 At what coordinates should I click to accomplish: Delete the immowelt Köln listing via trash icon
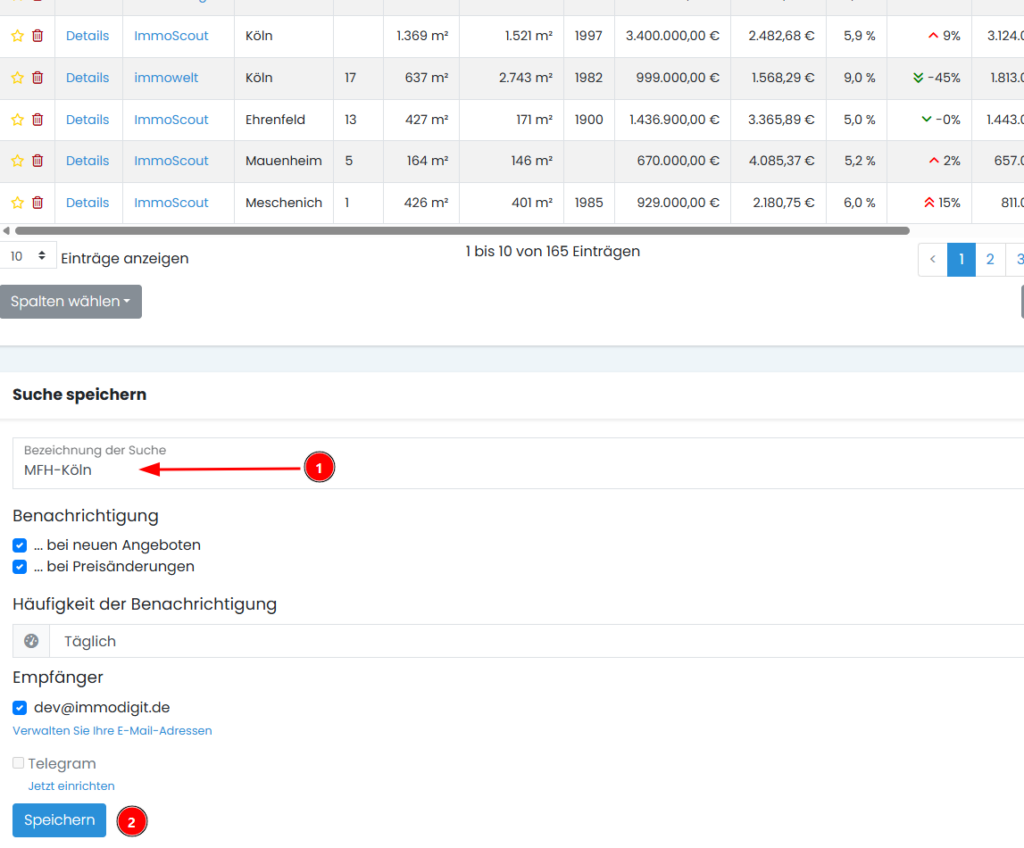(37, 78)
